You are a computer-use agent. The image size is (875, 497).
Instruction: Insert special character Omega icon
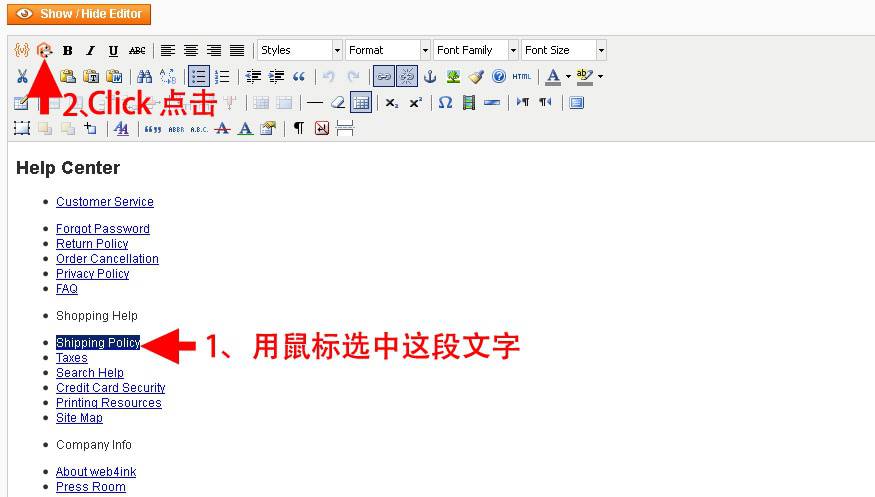[445, 103]
